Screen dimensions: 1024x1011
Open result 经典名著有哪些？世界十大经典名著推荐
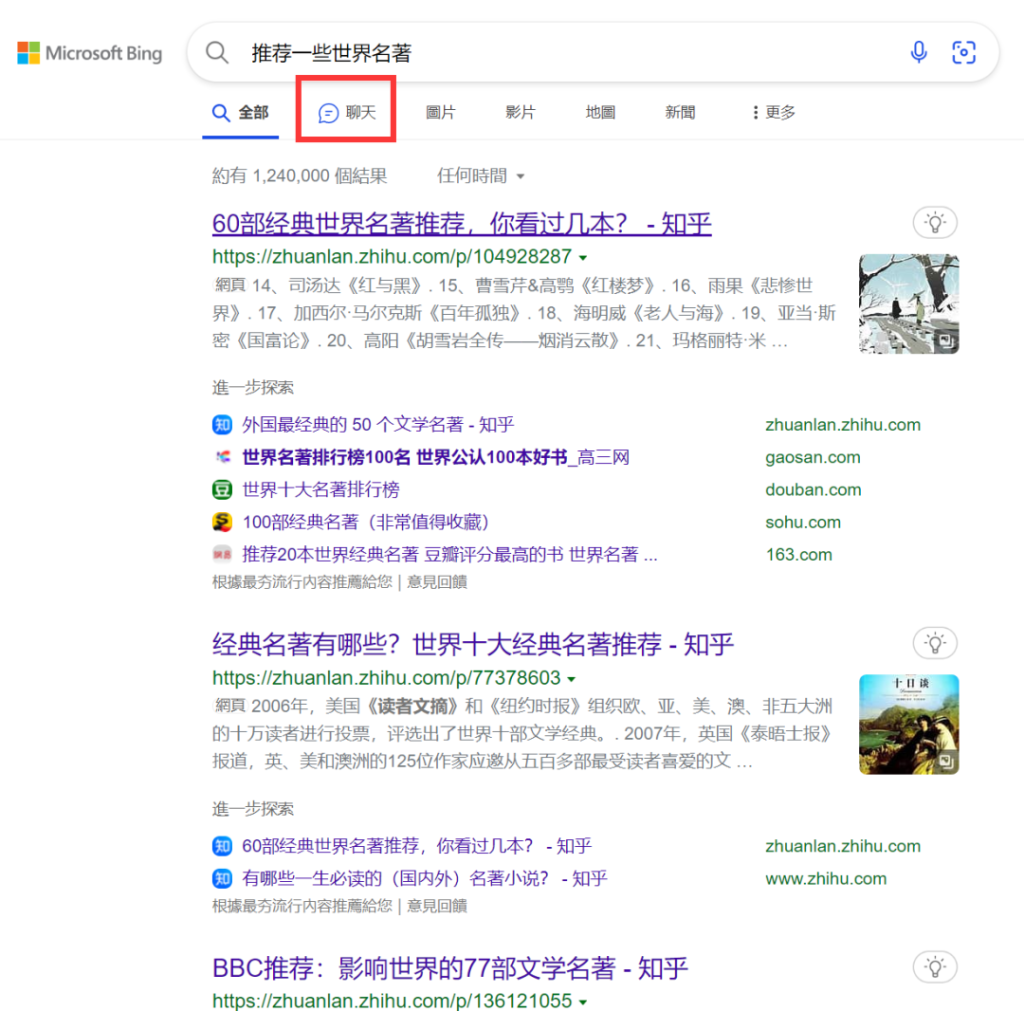(473, 645)
